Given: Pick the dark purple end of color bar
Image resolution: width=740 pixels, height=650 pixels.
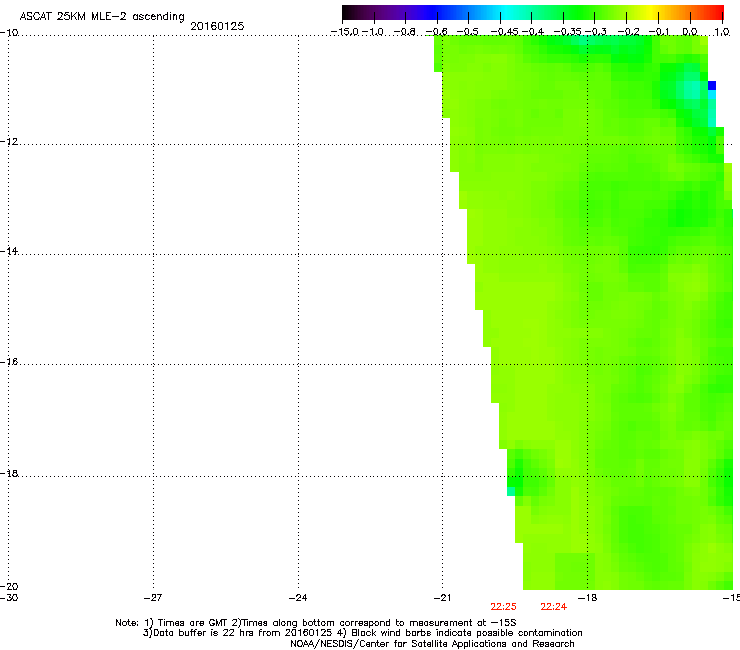Looking at the screenshot, I should (348, 13).
